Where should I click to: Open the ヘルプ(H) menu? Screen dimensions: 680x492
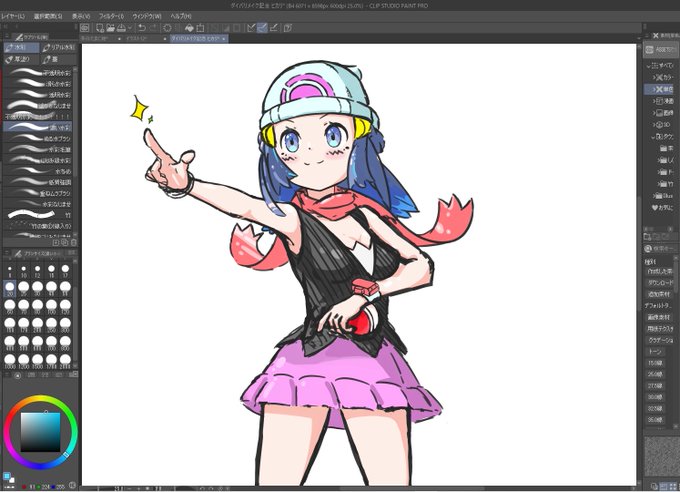pyautogui.click(x=181, y=16)
